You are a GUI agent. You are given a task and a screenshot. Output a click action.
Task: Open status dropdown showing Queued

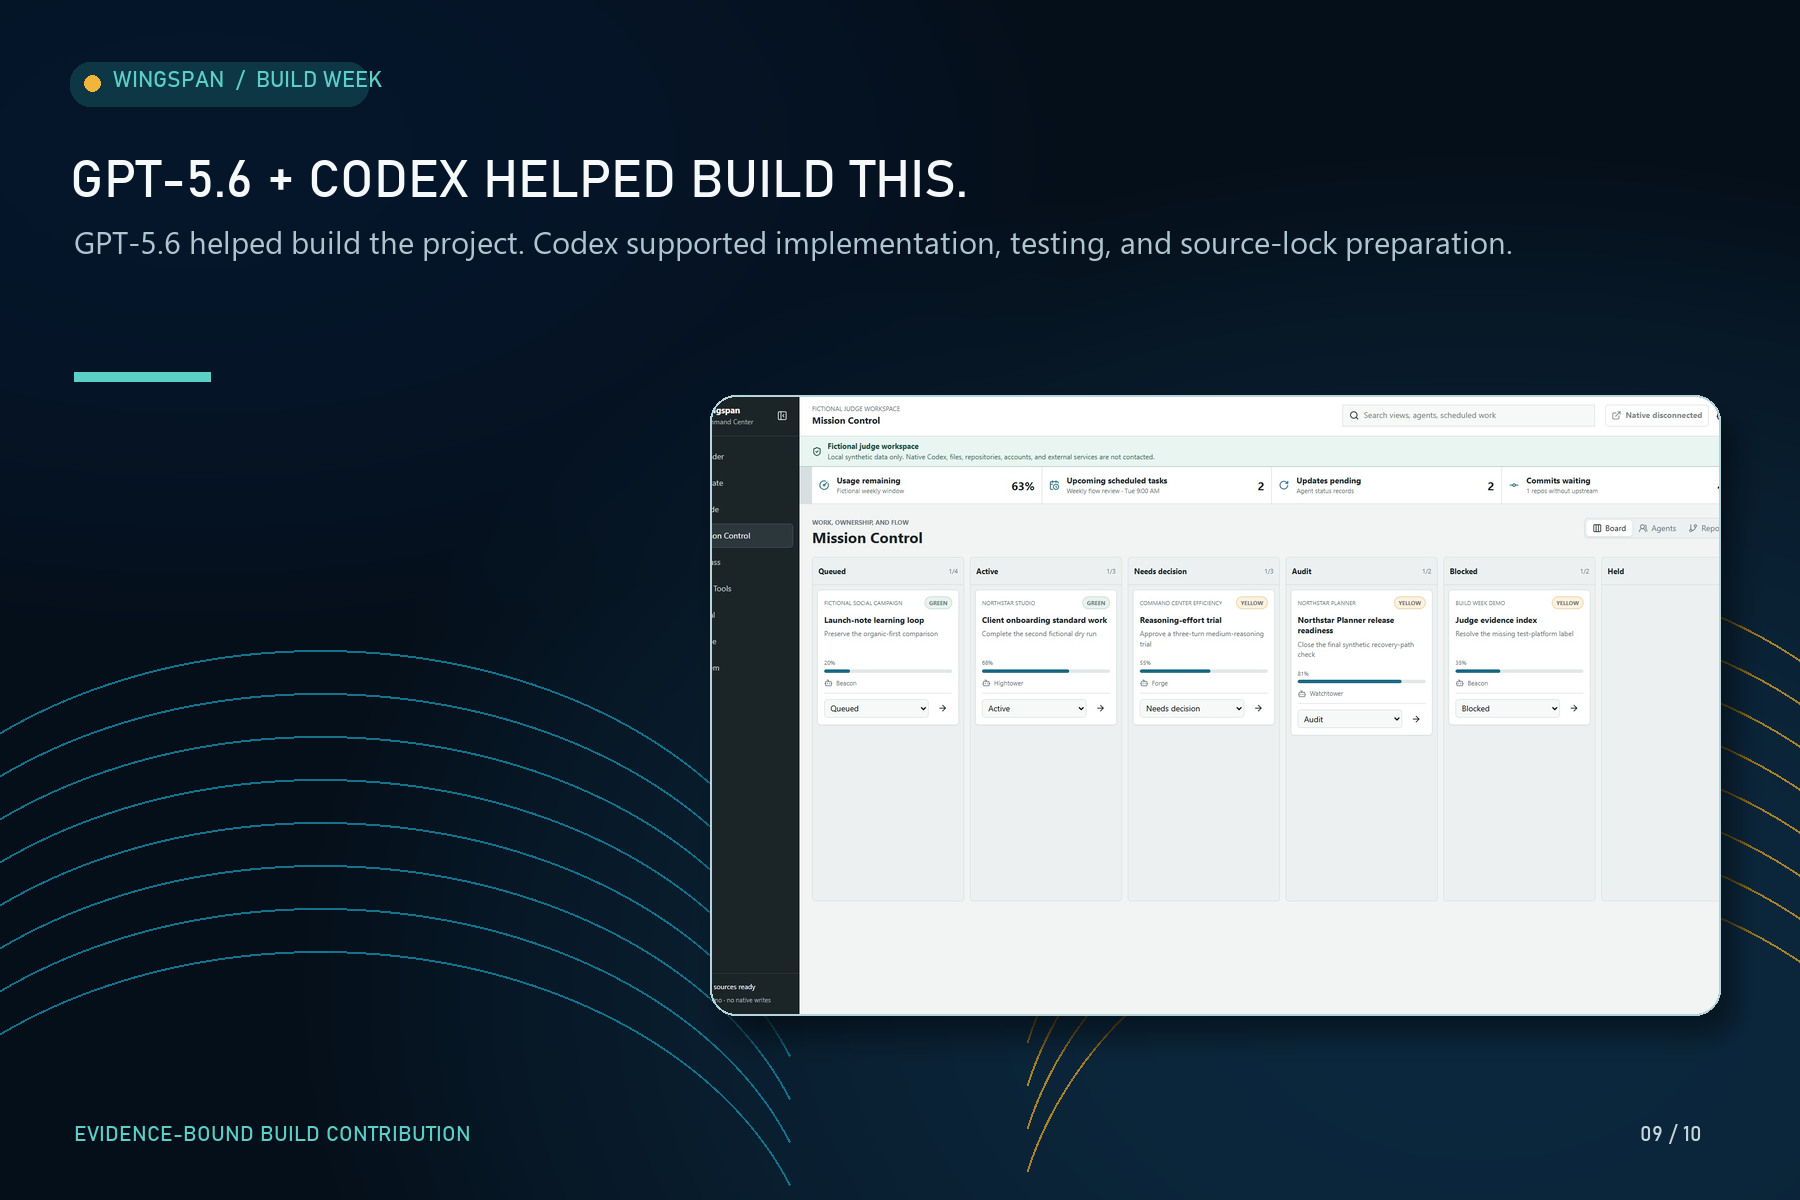(x=877, y=709)
